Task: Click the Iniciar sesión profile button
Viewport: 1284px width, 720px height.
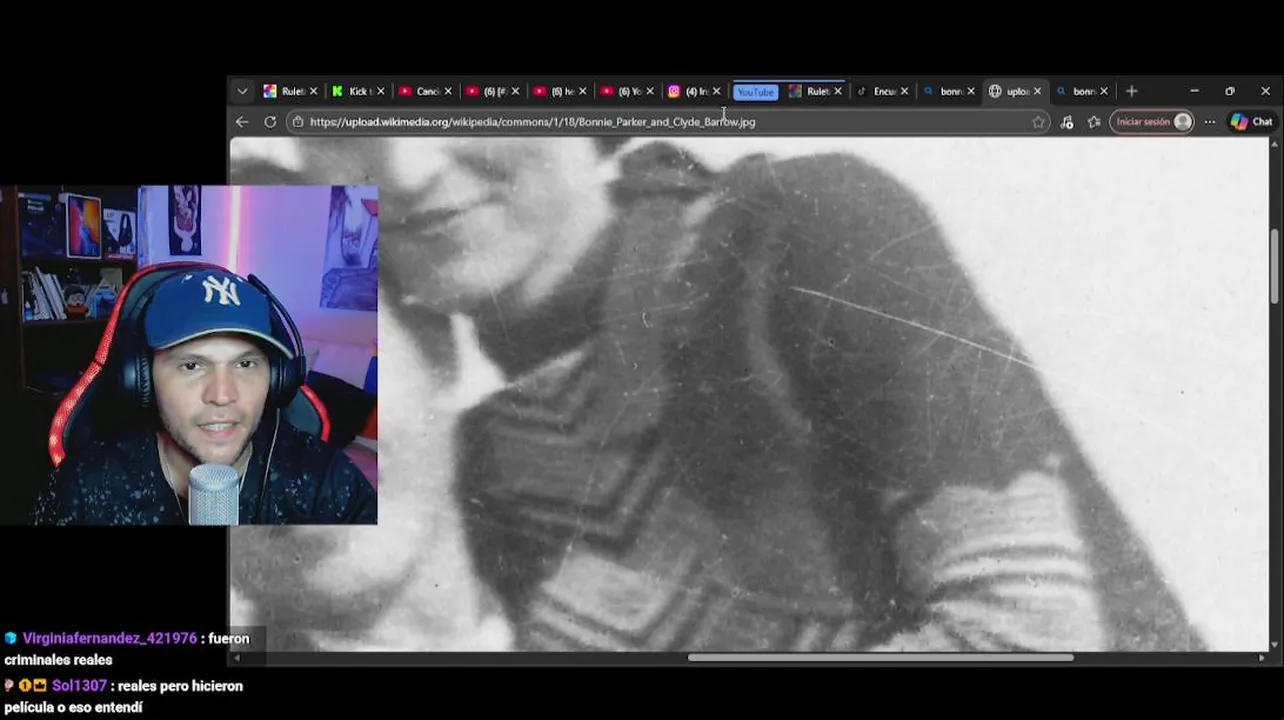Action: click(x=1151, y=122)
